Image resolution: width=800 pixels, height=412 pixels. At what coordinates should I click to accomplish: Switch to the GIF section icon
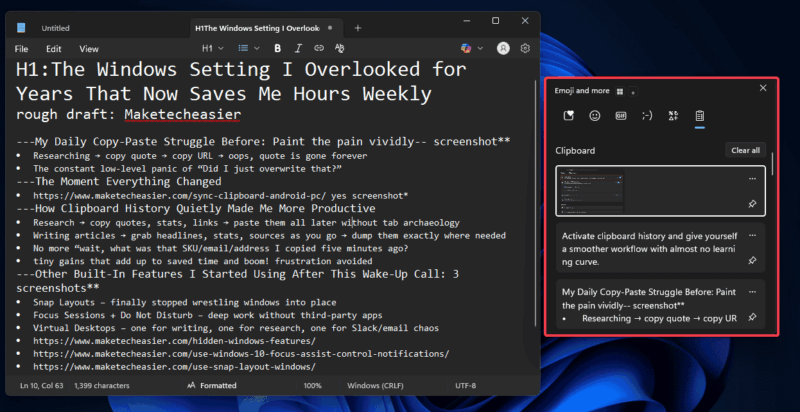pos(620,116)
